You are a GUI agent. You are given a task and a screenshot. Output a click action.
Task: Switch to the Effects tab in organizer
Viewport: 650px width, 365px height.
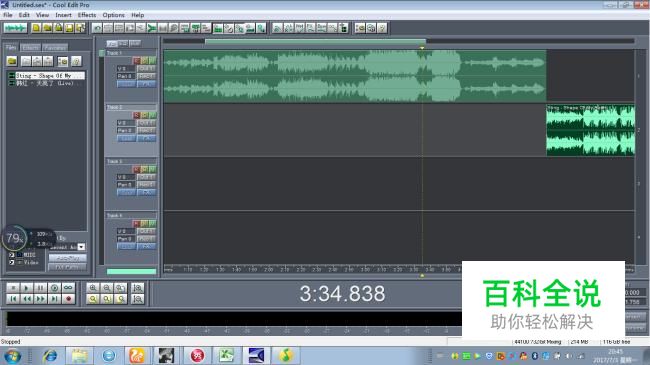(x=30, y=47)
